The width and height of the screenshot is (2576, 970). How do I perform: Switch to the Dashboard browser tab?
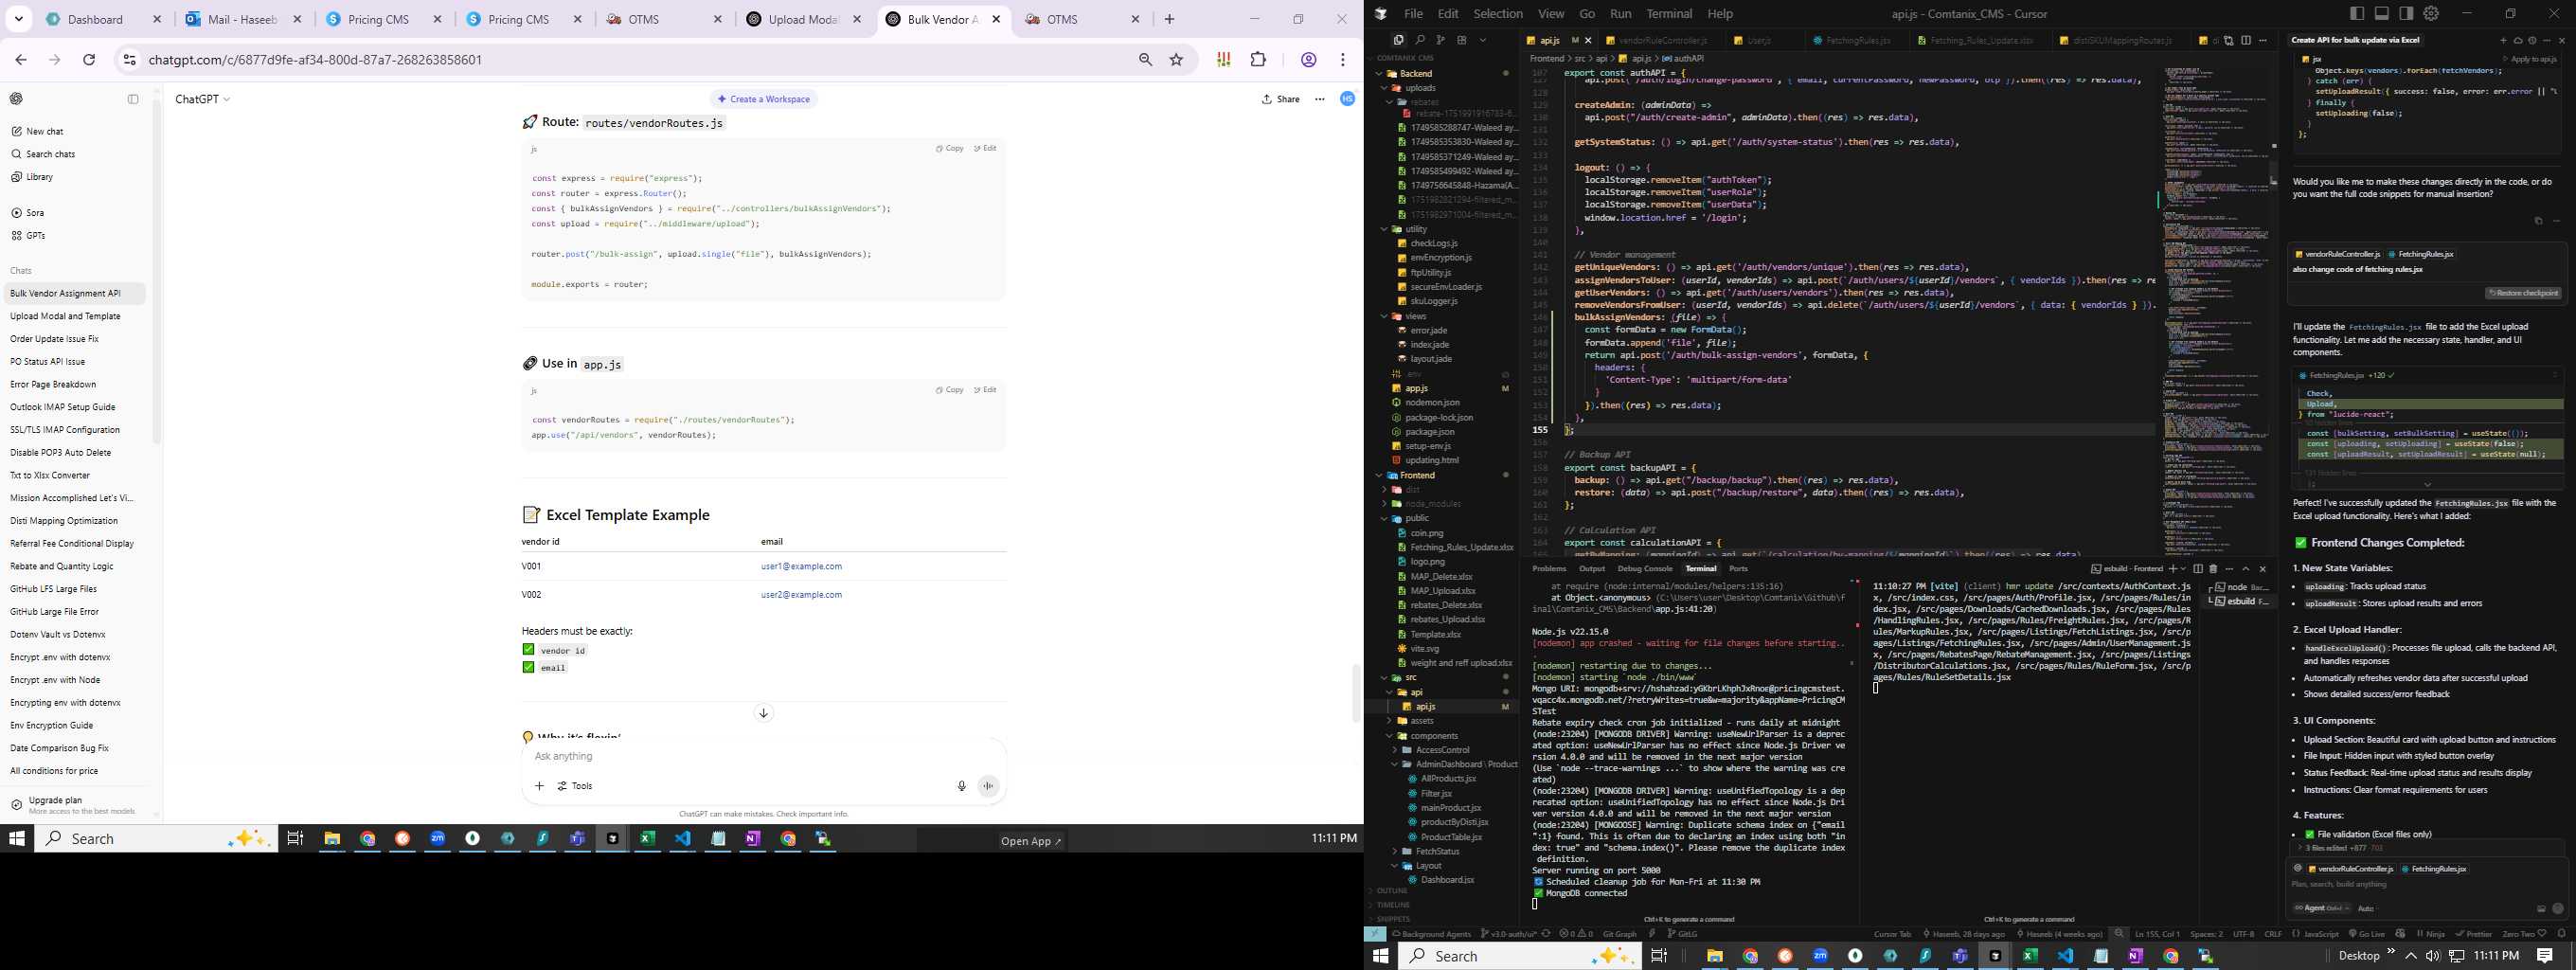click(x=103, y=19)
